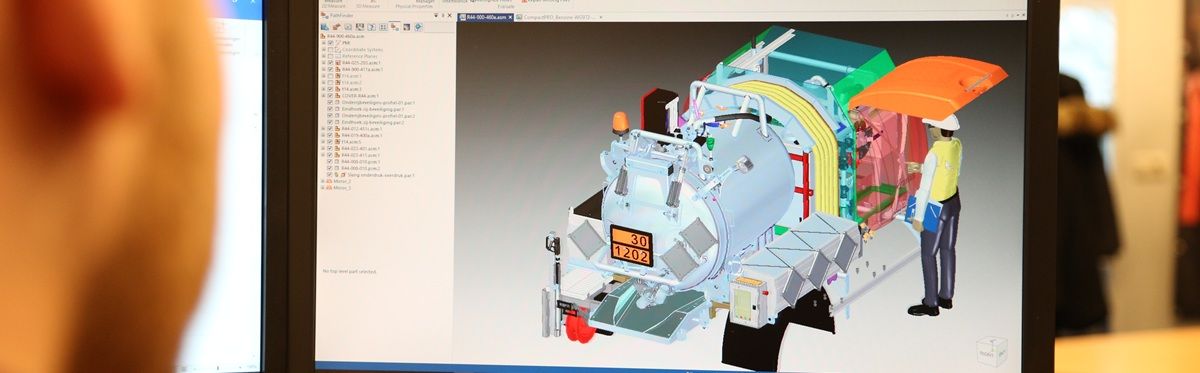The width and height of the screenshot is (1200, 373).
Task: Expand the F14.asm:3 node
Action: tap(323, 89)
